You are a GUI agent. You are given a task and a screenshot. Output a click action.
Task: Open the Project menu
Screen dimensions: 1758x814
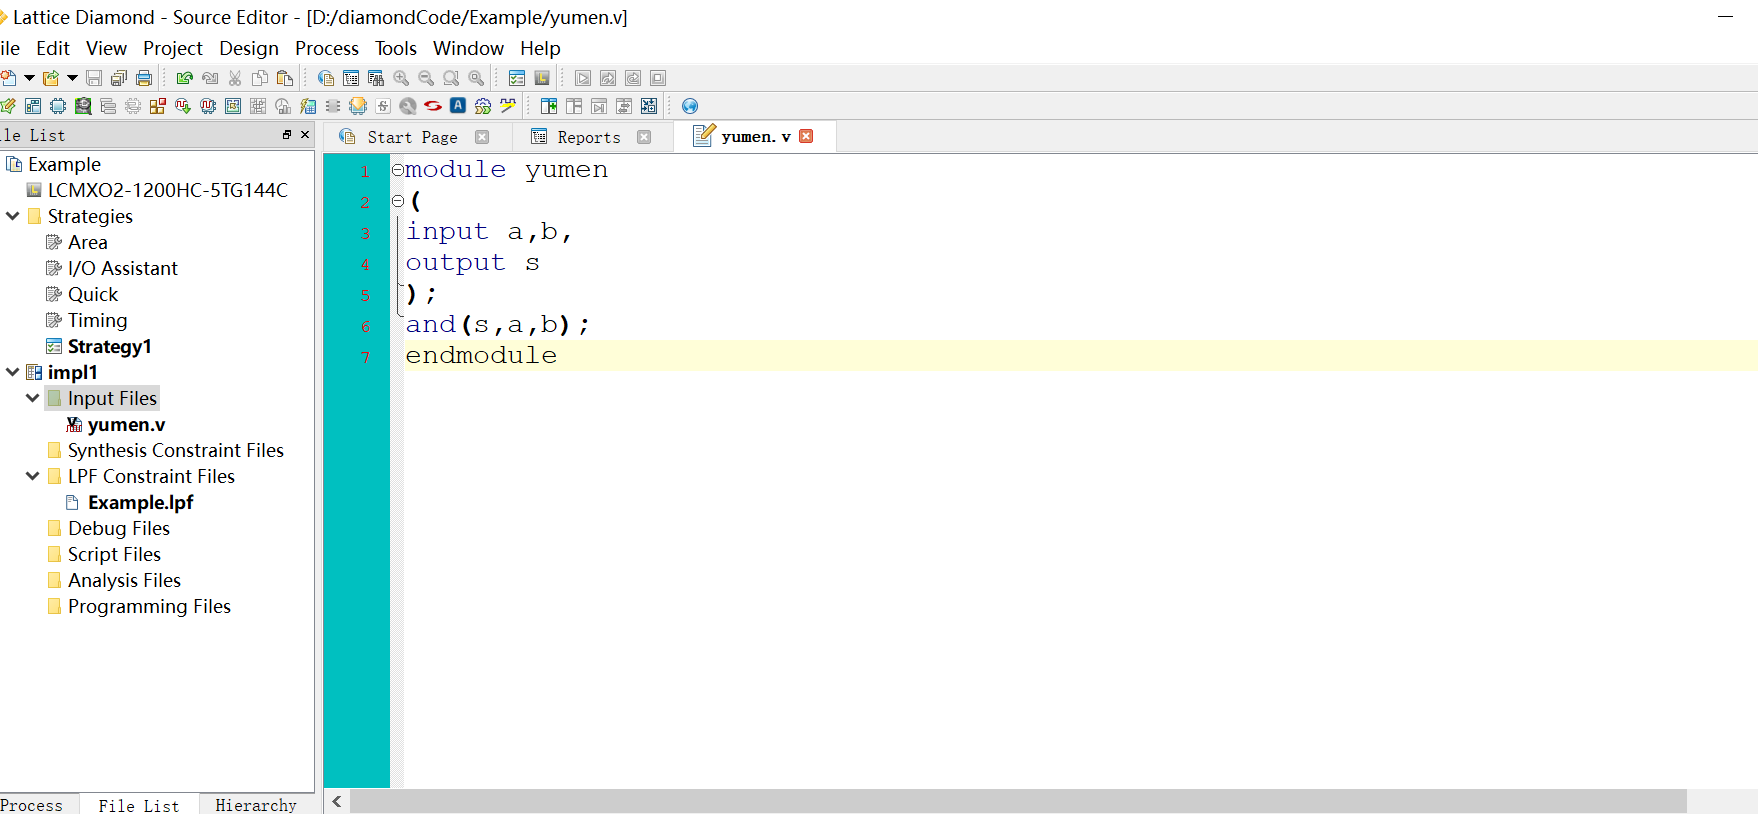pos(173,48)
